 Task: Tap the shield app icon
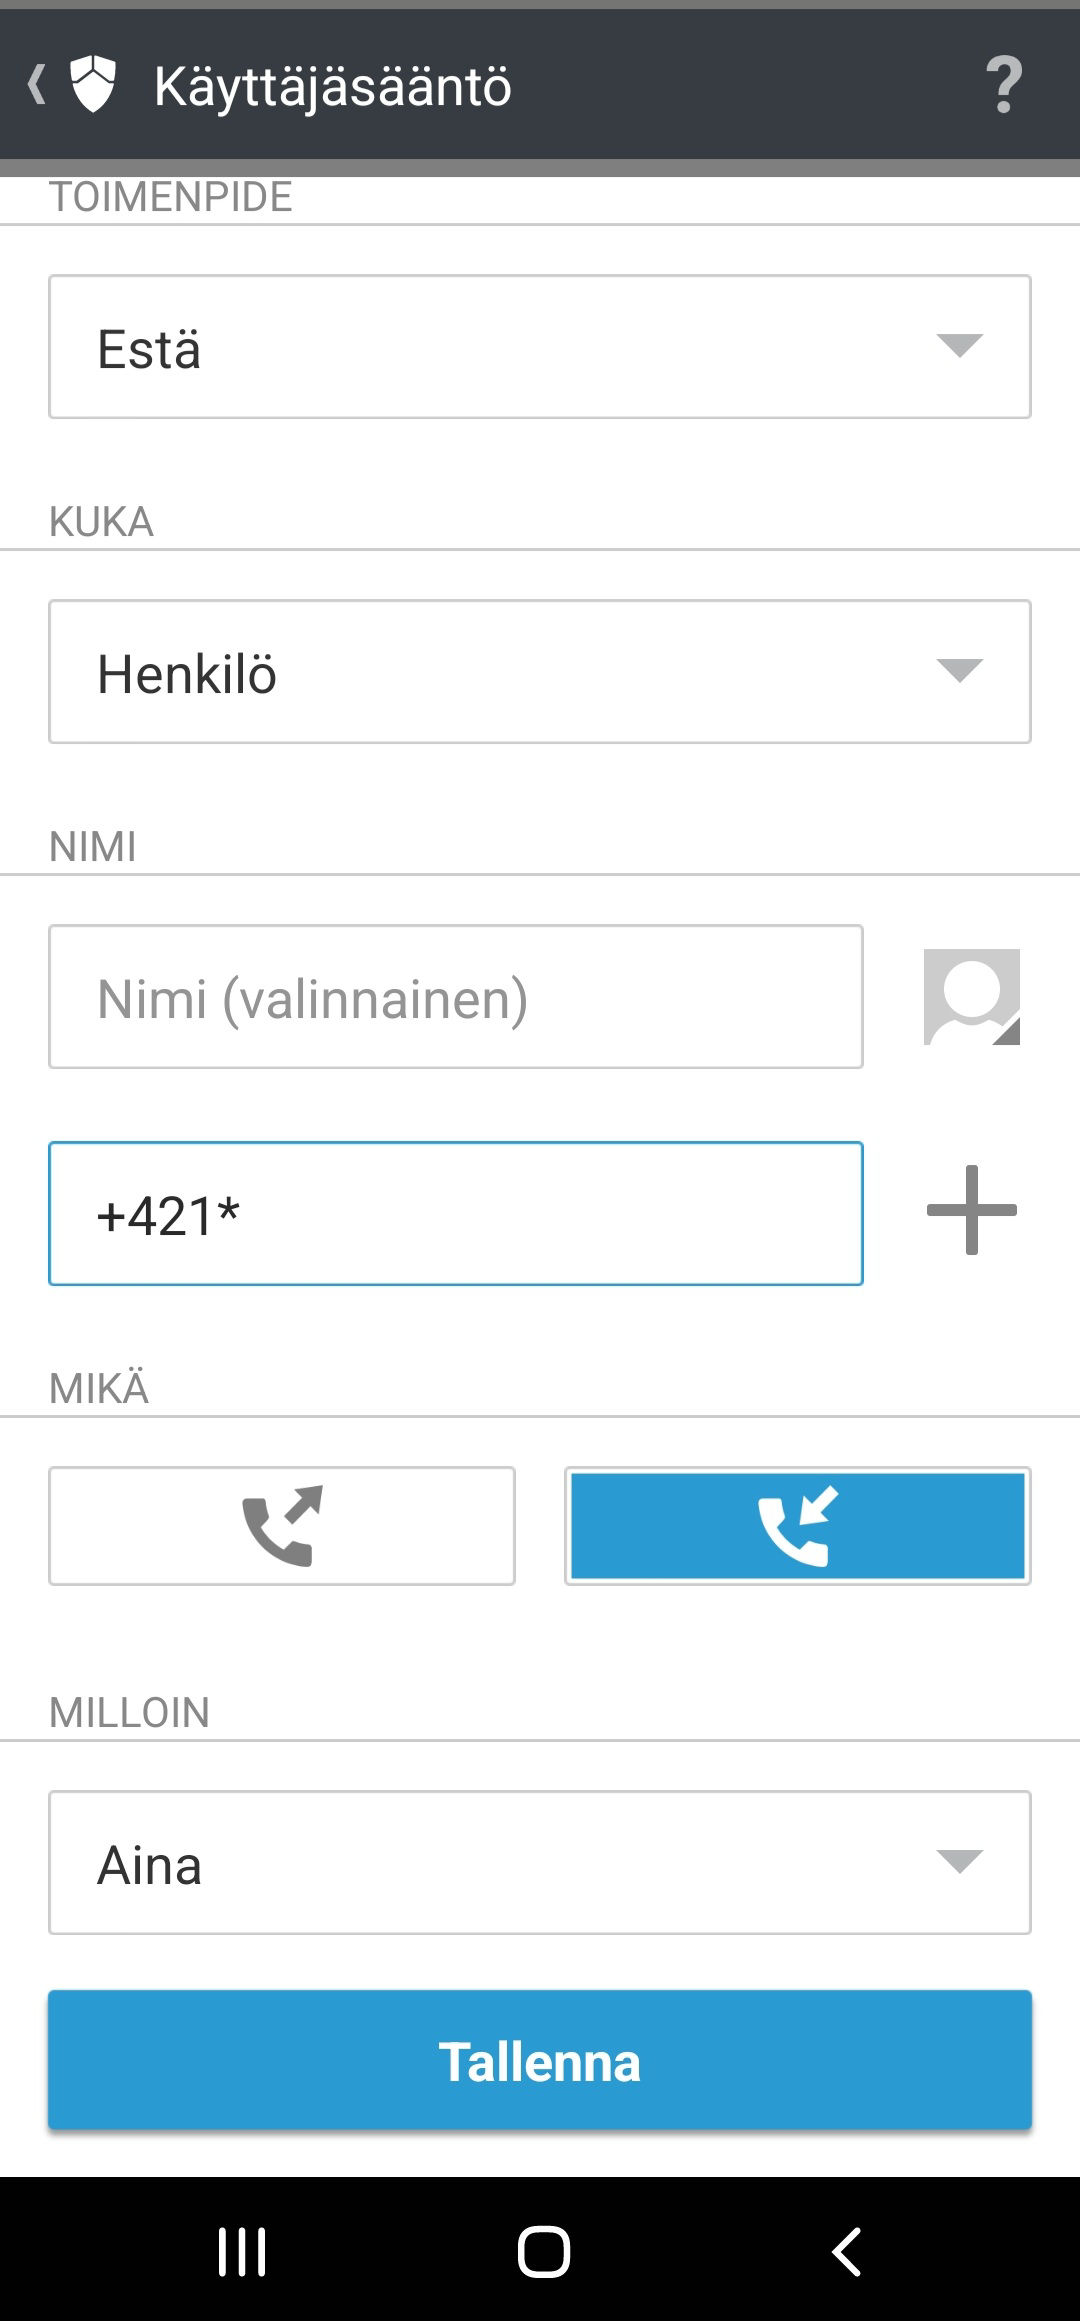point(93,85)
